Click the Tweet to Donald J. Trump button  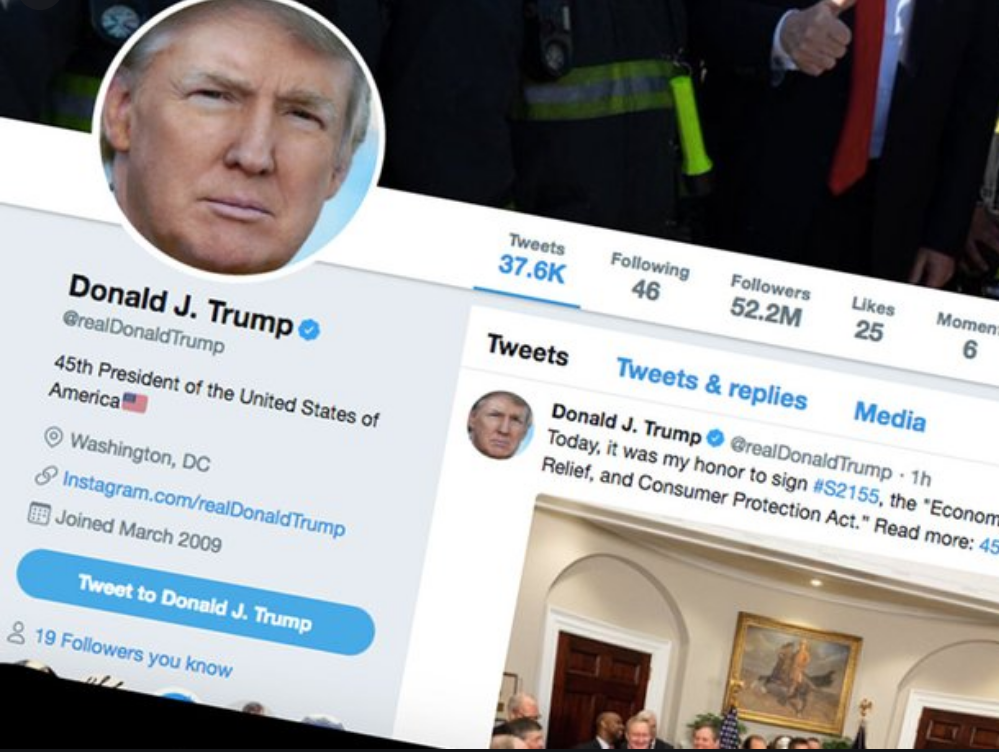point(195,602)
